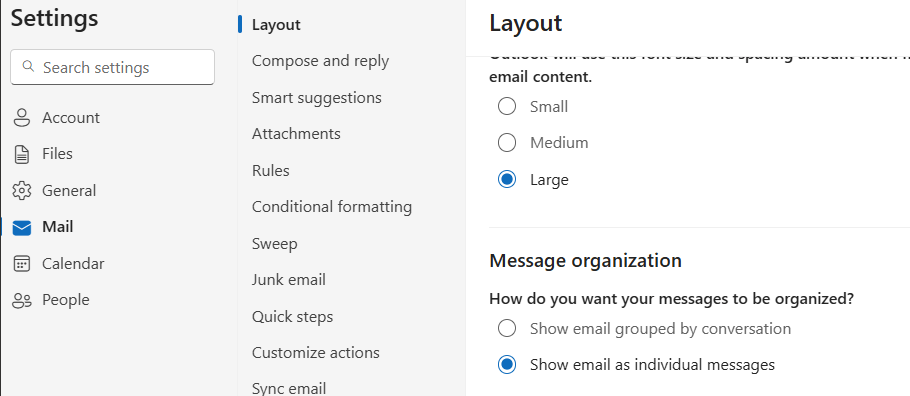Click the General gear icon
910x396 pixels.
tap(21, 190)
